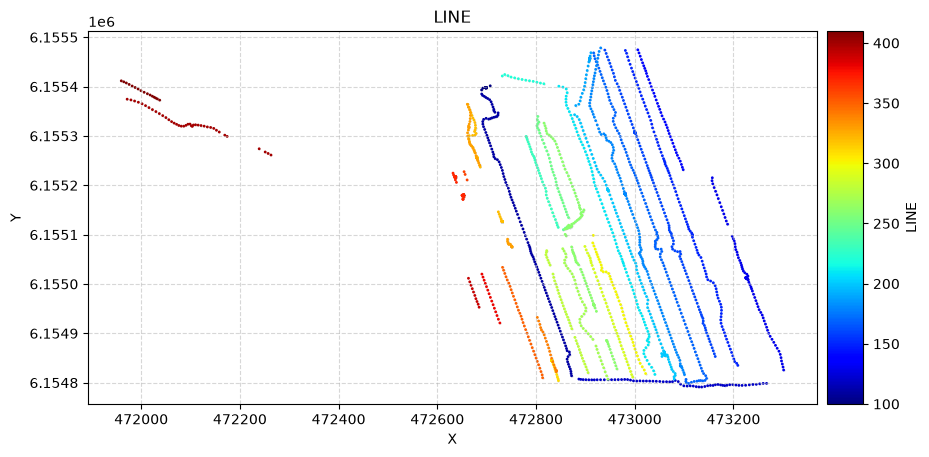Click y-axis tick label 6.1549
Image resolution: width=929 pixels, height=457 pixels.
point(53,334)
